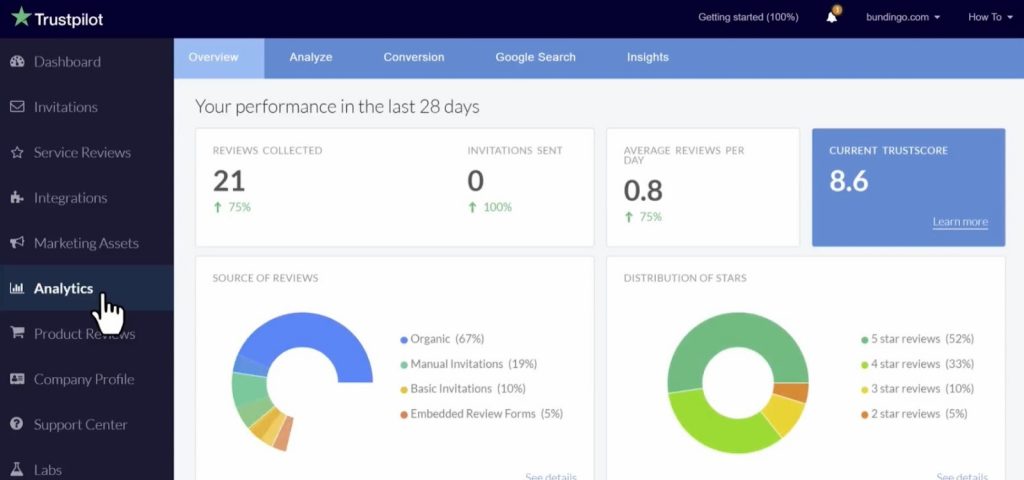1024x480 pixels.
Task: Select the Overview tab
Action: 219,58
